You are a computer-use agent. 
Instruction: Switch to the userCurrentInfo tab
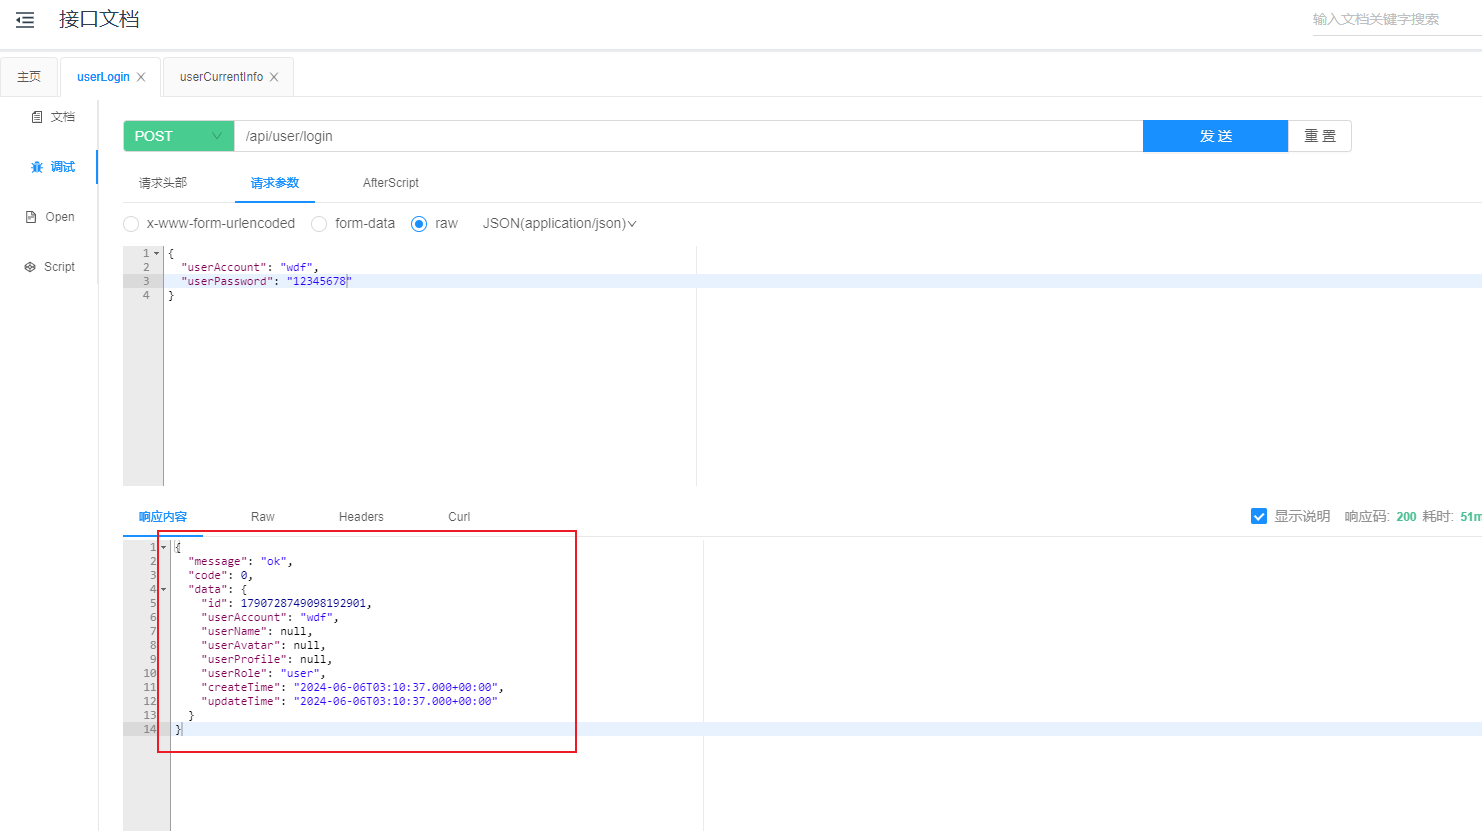click(x=221, y=77)
